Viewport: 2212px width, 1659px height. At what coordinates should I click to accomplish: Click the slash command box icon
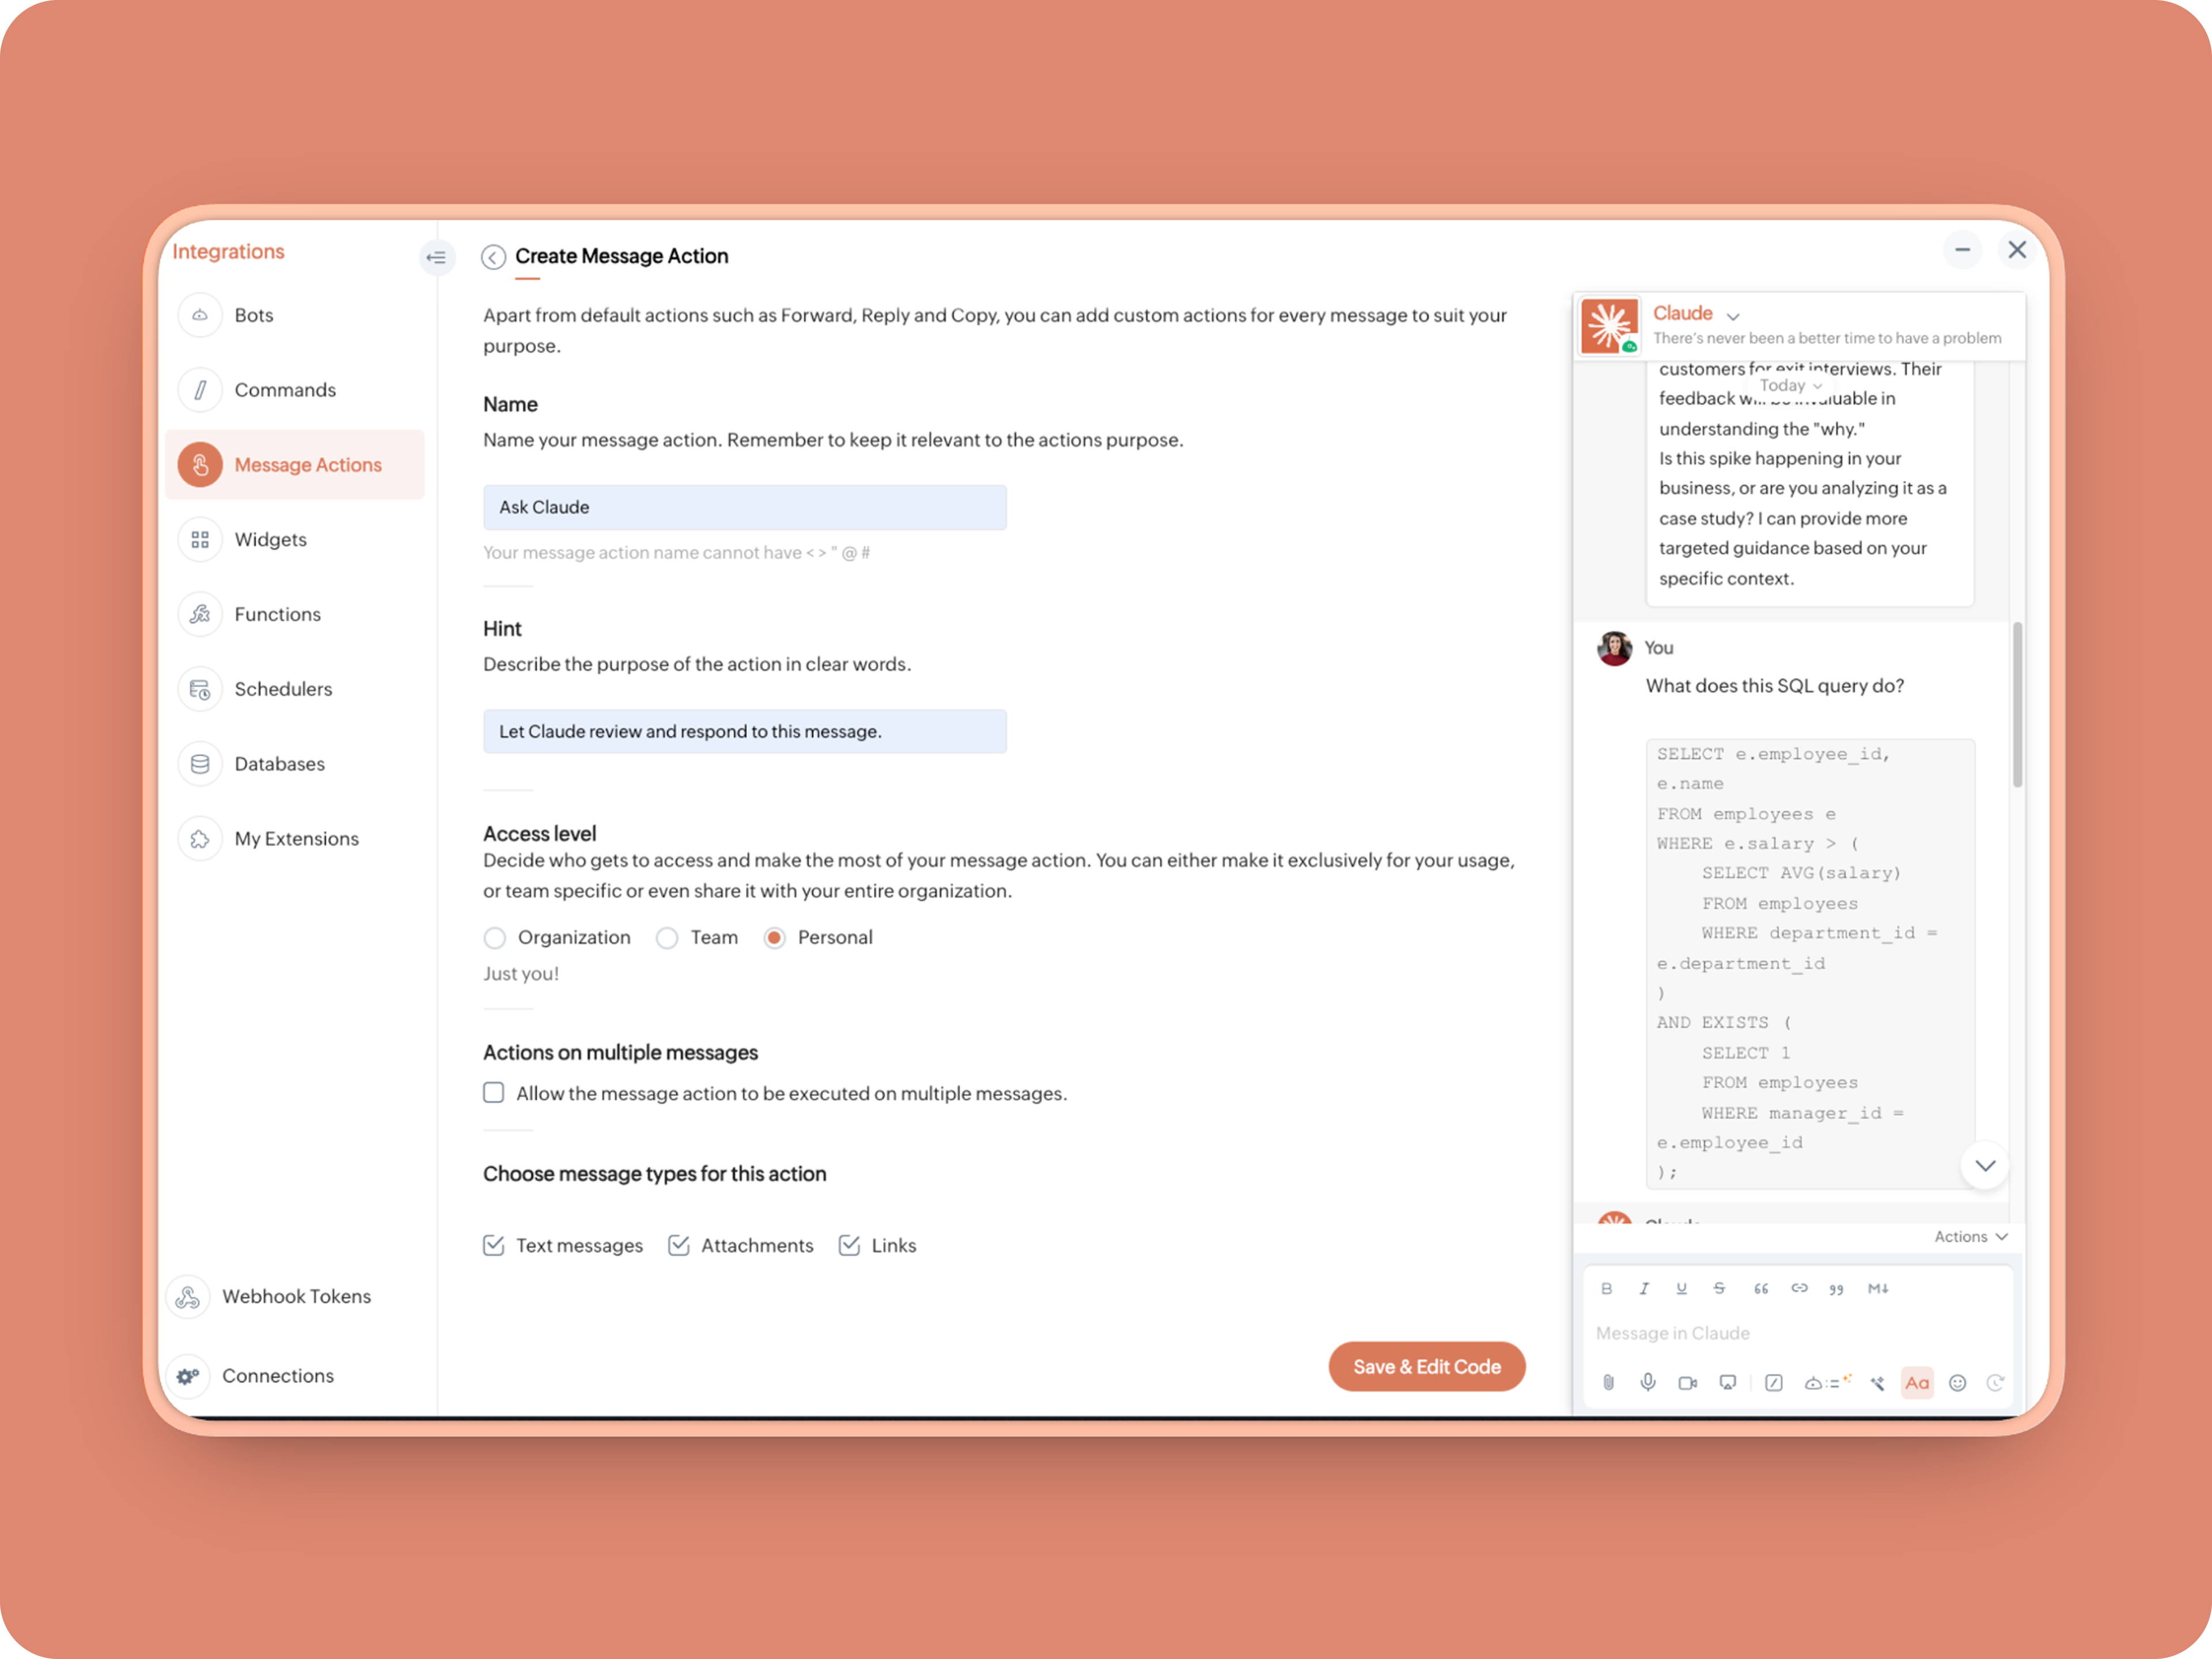point(1773,1383)
